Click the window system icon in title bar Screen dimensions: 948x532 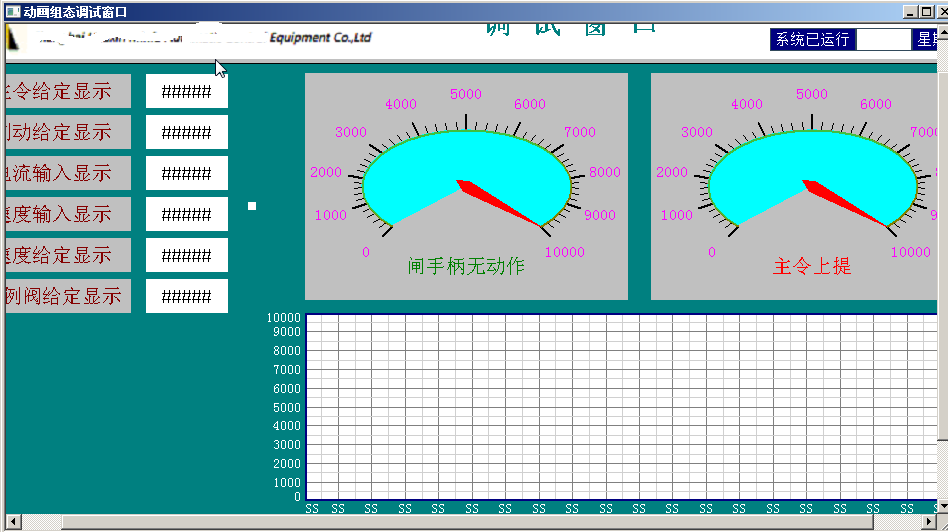[x=13, y=12]
